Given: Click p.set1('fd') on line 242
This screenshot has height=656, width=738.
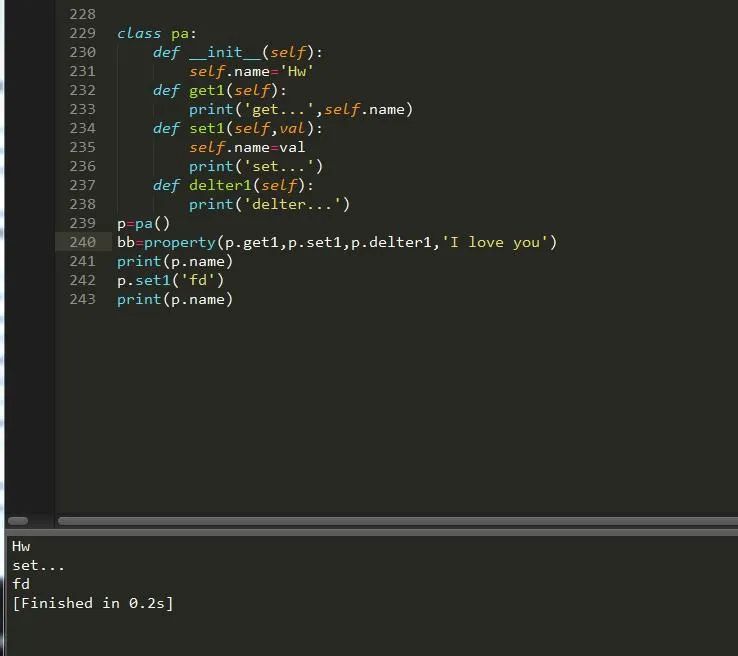Looking at the screenshot, I should tap(170, 280).
